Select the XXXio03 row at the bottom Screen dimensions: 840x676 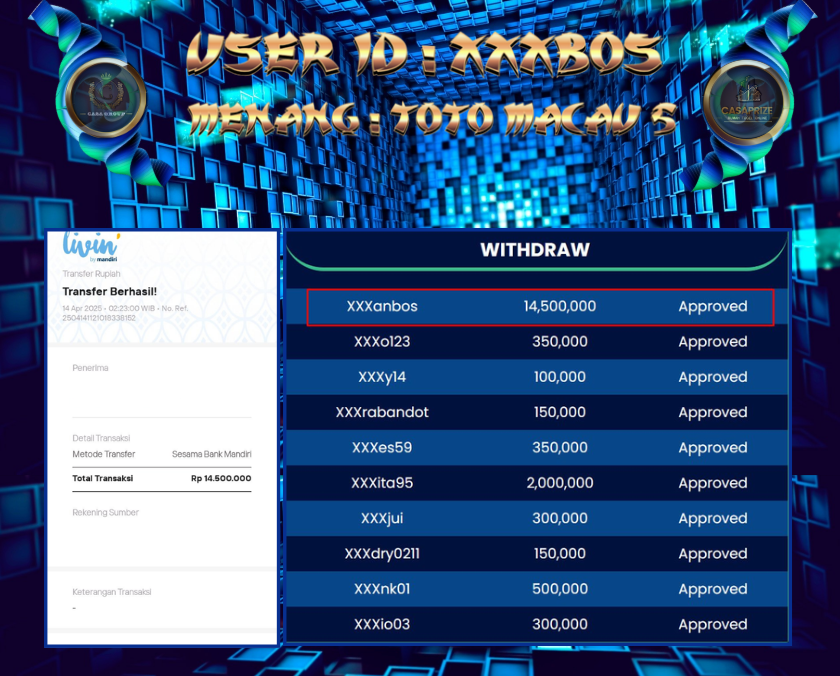(538, 625)
